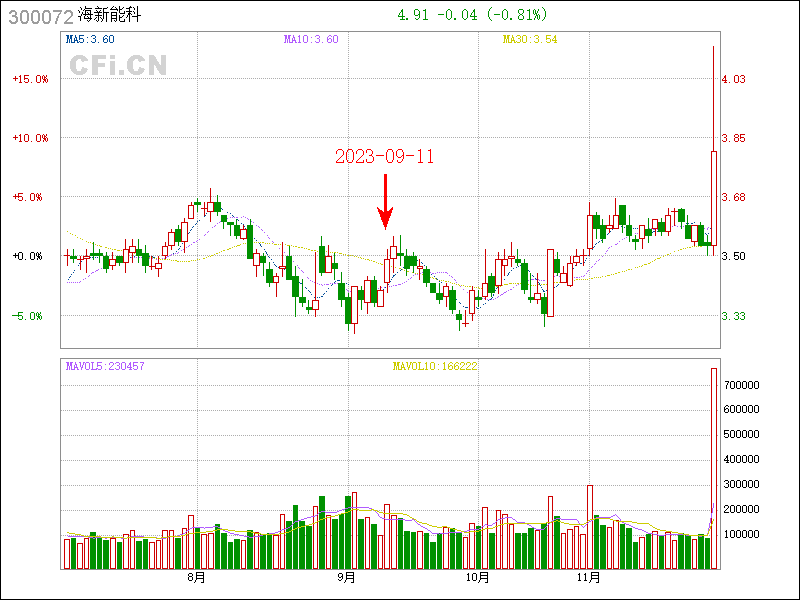Click the 4.03 price level label
The height and width of the screenshot is (600, 800).
(x=733, y=79)
